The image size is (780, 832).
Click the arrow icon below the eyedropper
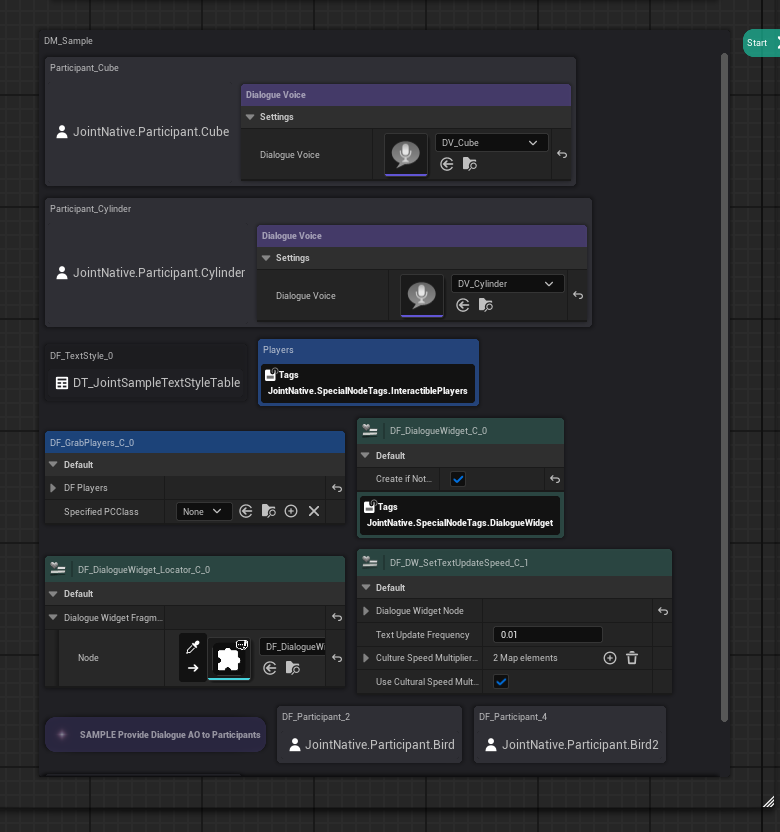pyautogui.click(x=193, y=668)
